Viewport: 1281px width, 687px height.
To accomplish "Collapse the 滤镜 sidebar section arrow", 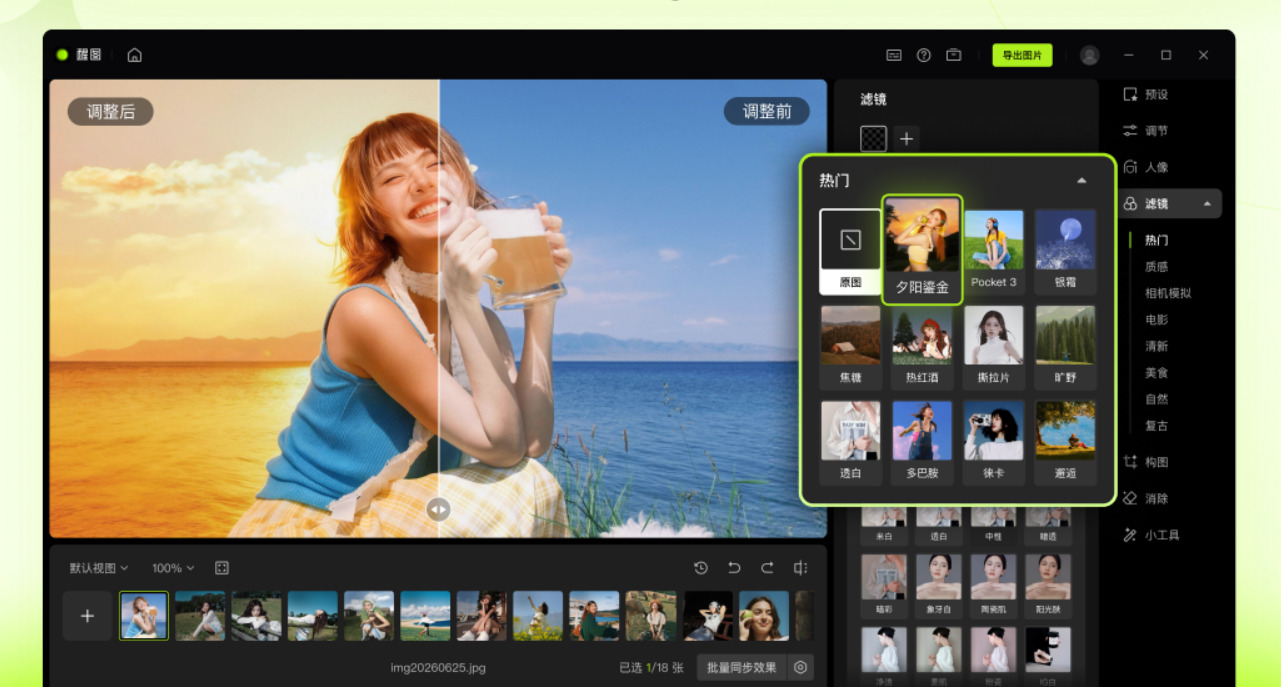I will pyautogui.click(x=1207, y=204).
